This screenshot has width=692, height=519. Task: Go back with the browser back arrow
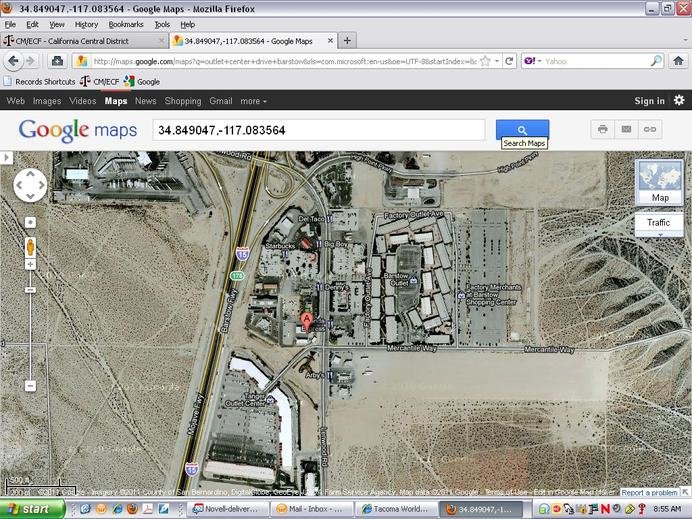click(x=14, y=61)
